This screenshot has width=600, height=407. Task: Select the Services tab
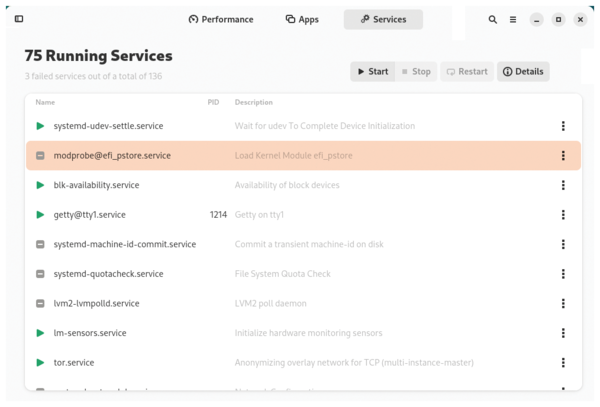click(x=383, y=19)
